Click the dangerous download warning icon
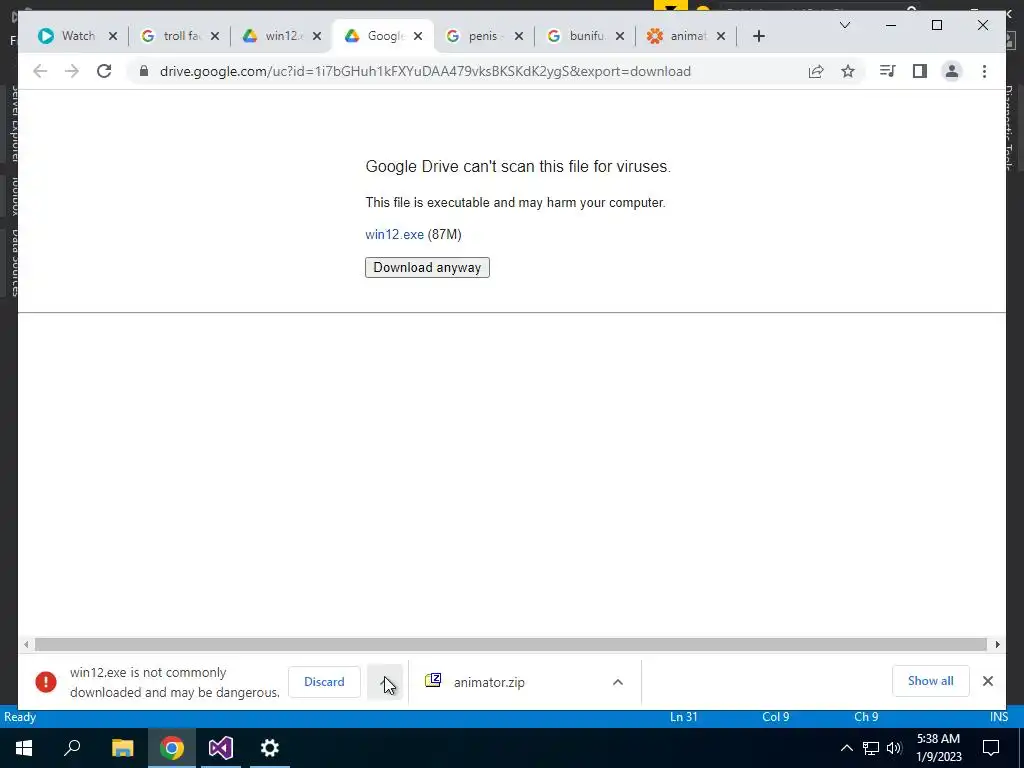Image resolution: width=1024 pixels, height=768 pixels. point(46,682)
